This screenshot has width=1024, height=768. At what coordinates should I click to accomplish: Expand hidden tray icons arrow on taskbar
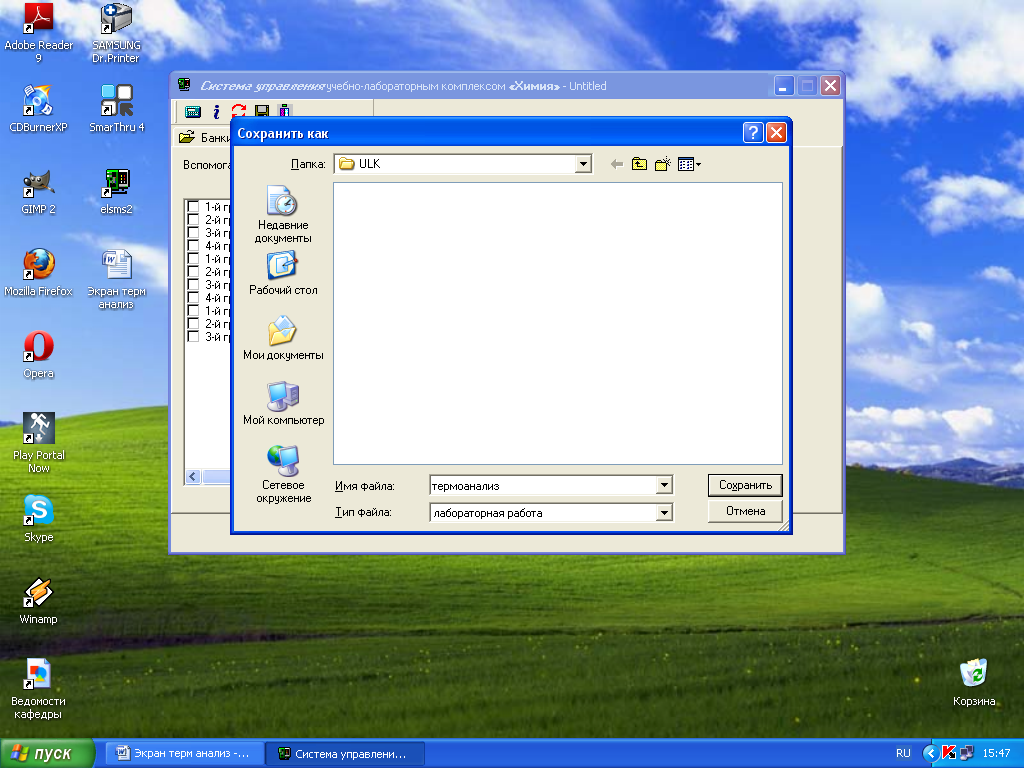point(930,753)
